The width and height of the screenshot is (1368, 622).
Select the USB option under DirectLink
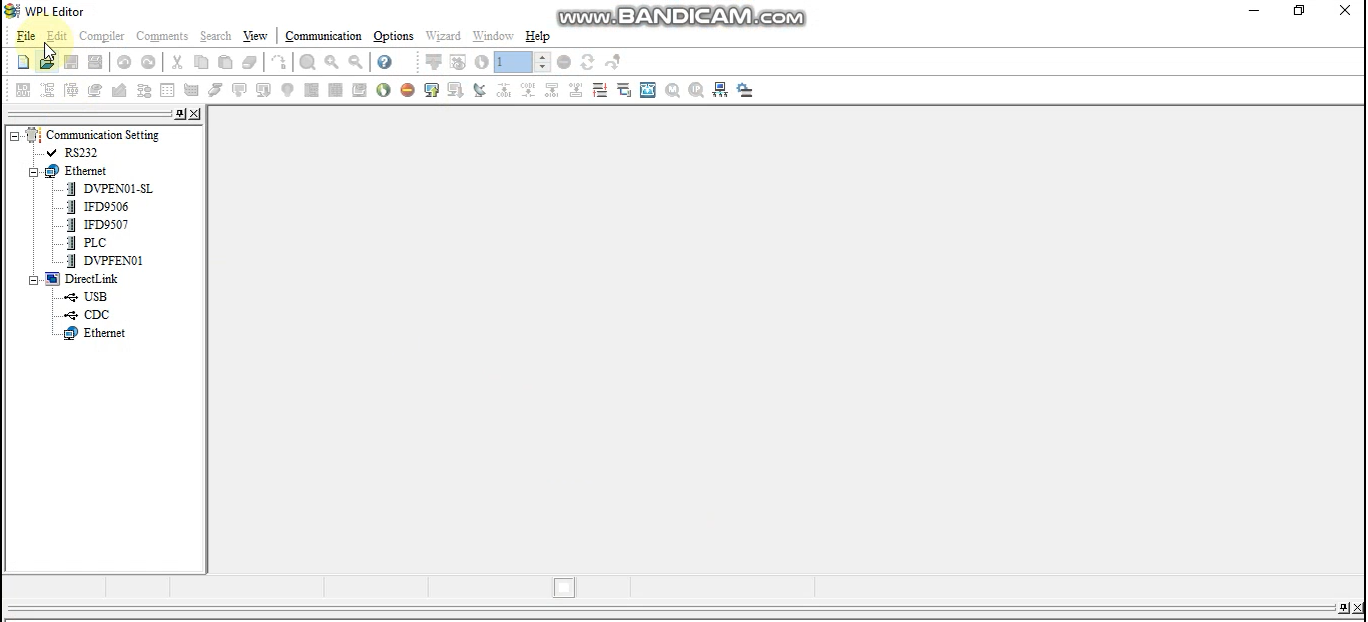[x=95, y=297]
